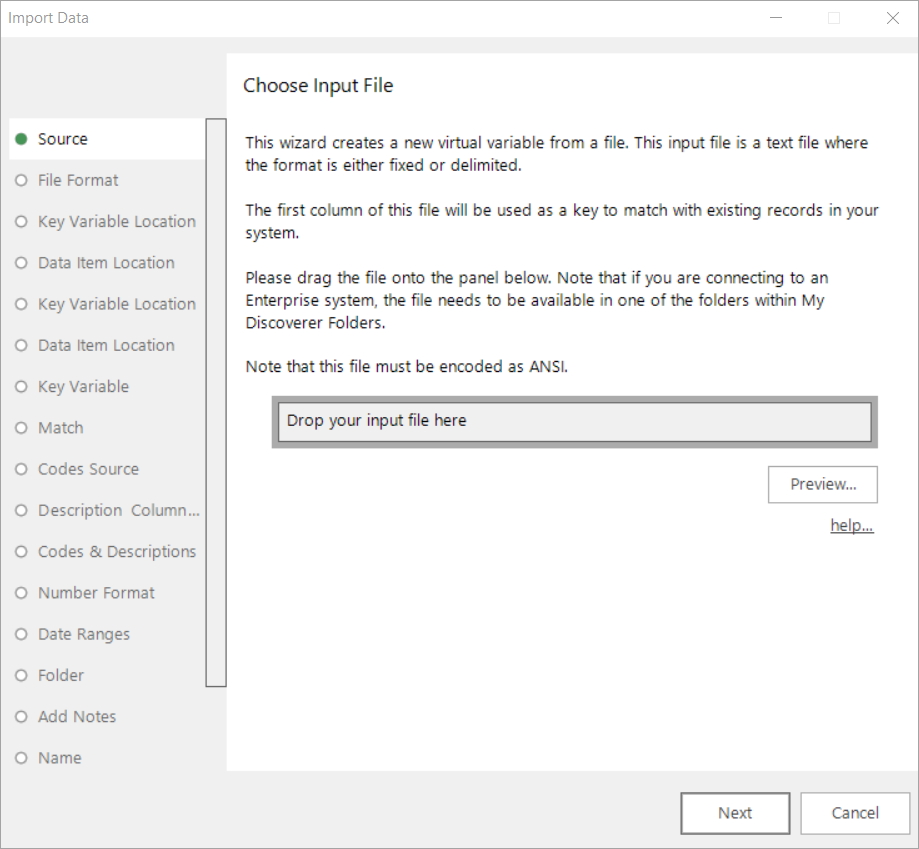Close the Import Data dialog window
Viewport: 919px width, 849px height.
tap(893, 18)
